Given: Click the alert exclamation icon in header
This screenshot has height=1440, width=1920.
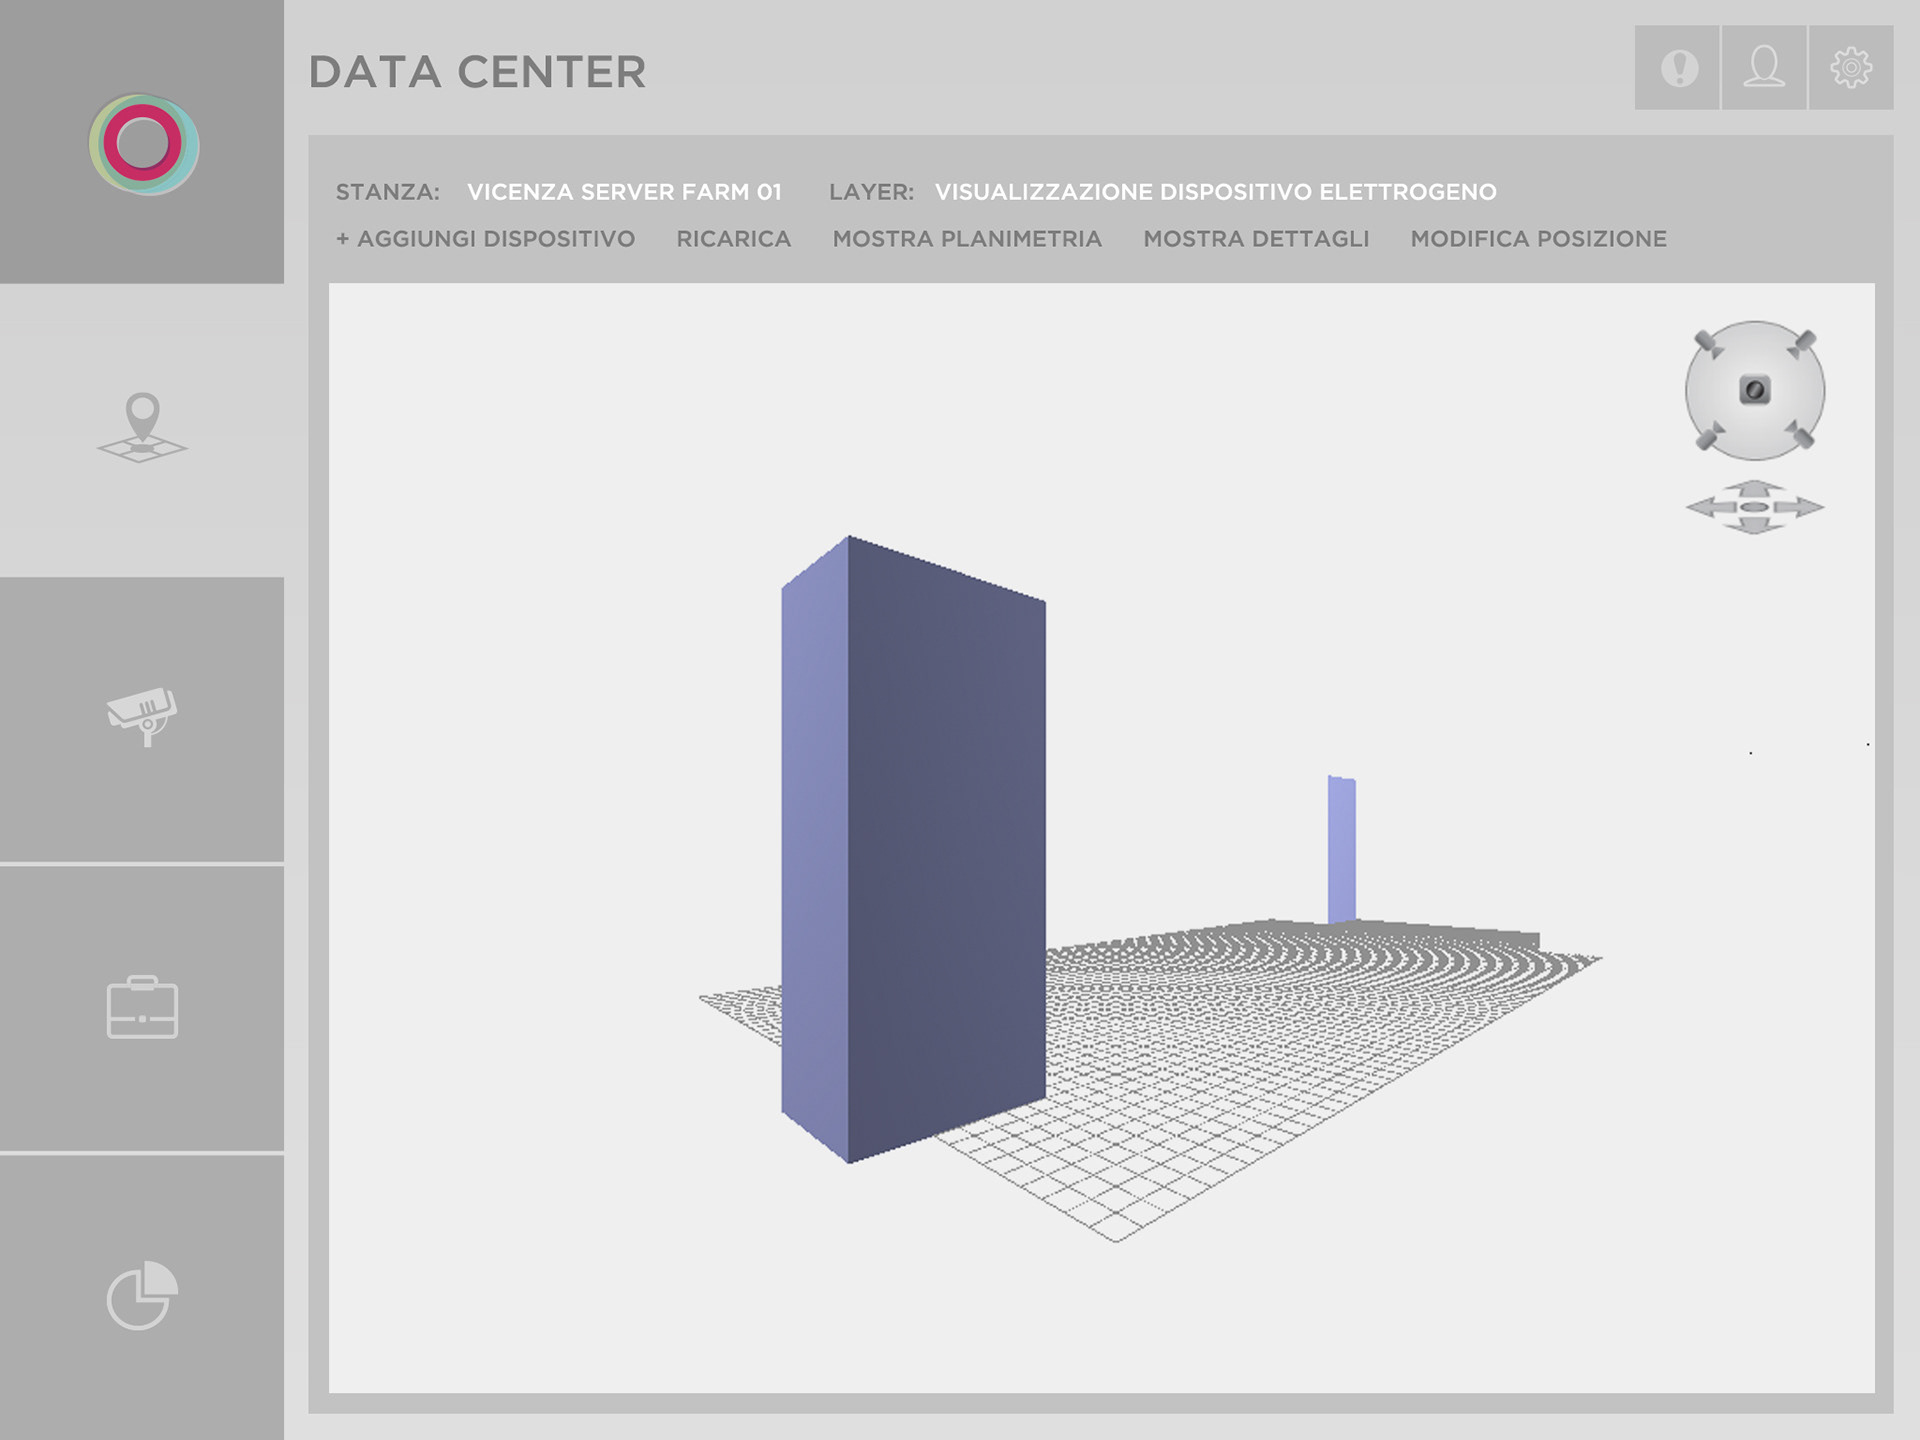Looking at the screenshot, I should pos(1678,68).
